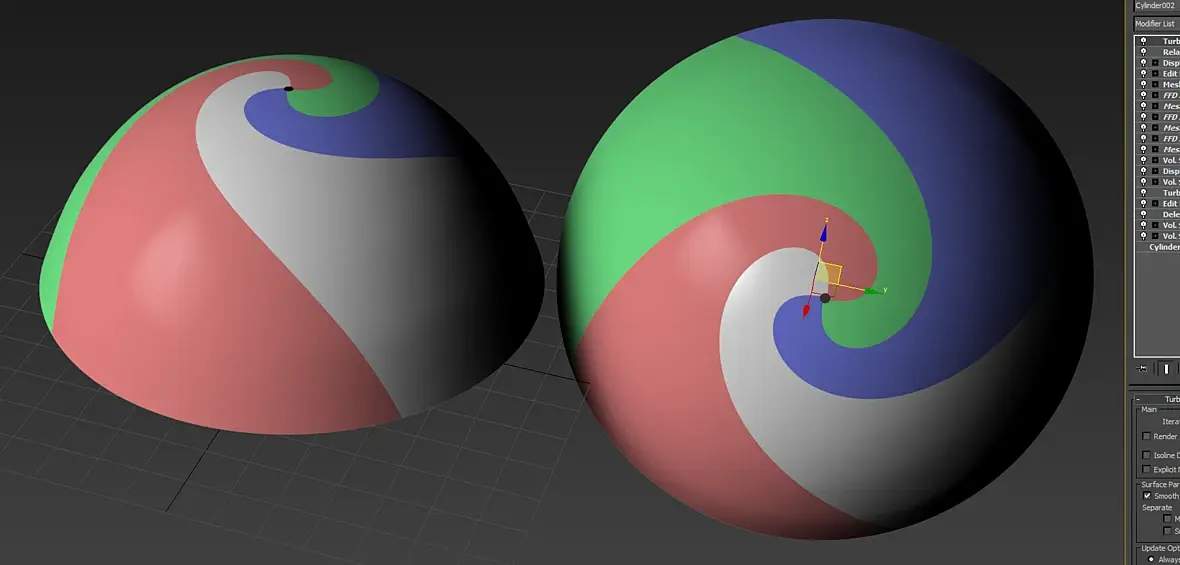Click the Pin Stack icon below modifier stack
Screen dimensions: 1180x565
pyautogui.click(x=1142, y=369)
